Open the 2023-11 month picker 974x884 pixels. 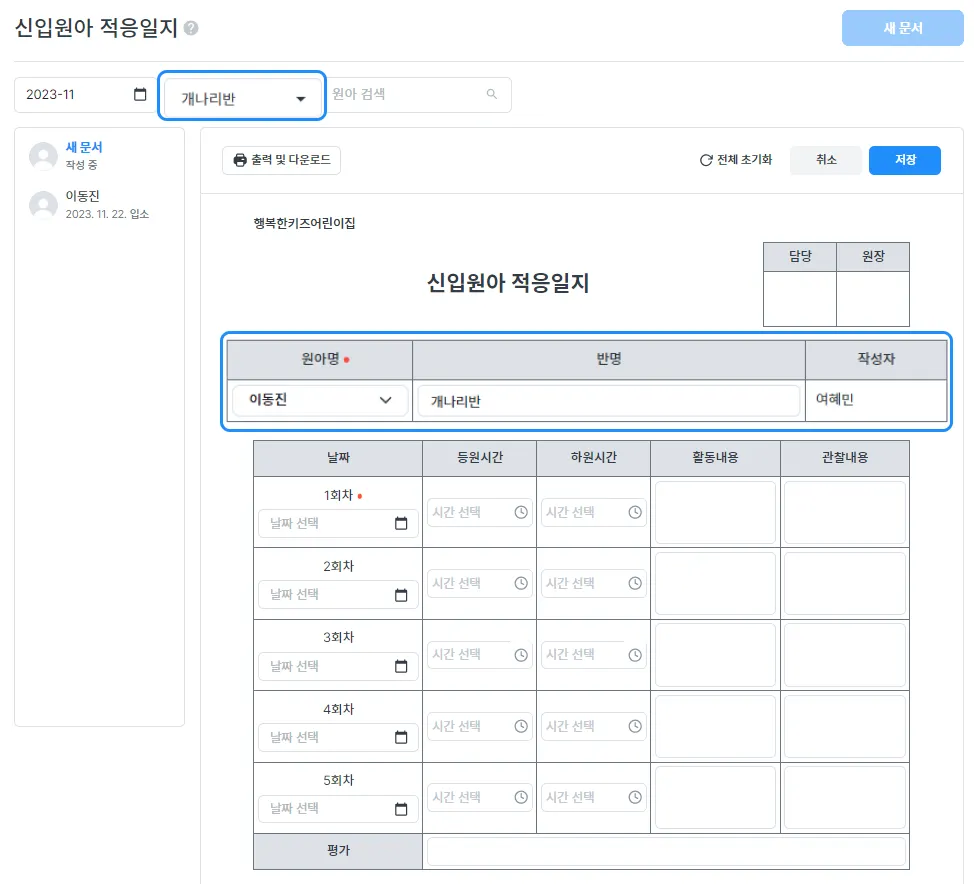(x=85, y=94)
